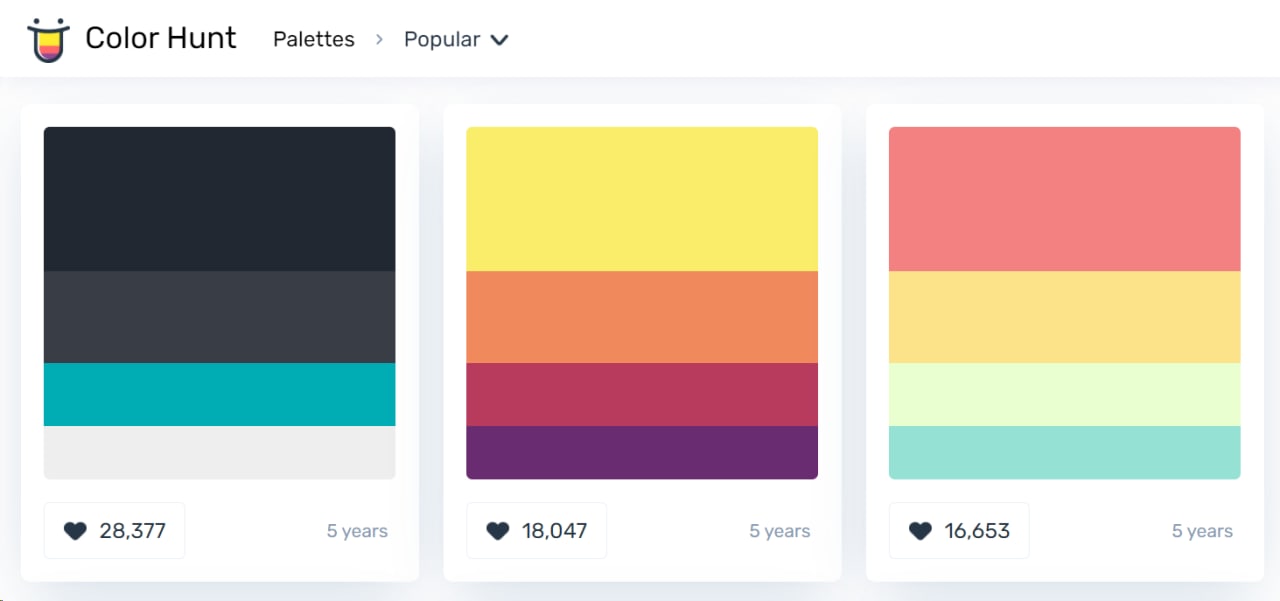Select the Popular menu label
The height and width of the screenshot is (601, 1280).
click(x=441, y=39)
